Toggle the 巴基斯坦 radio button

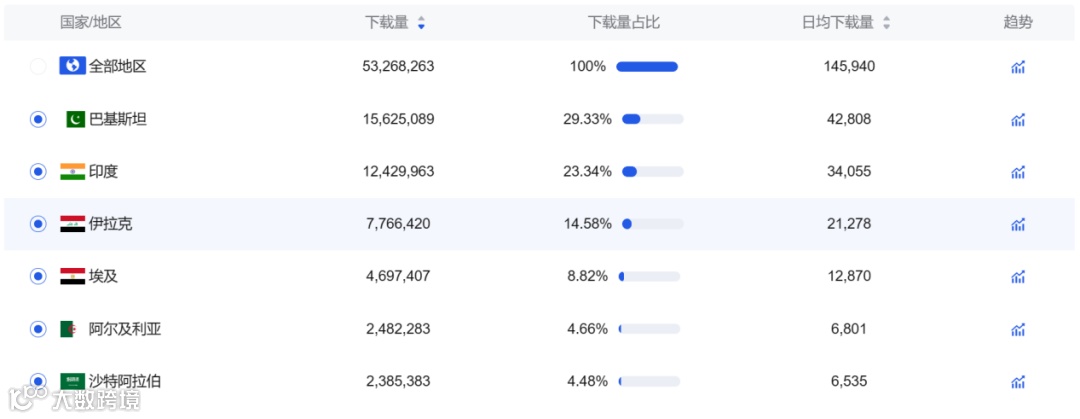(38, 119)
